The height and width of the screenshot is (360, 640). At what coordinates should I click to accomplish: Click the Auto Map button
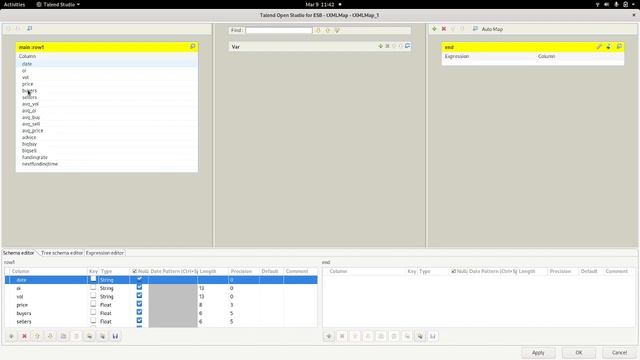tap(492, 29)
